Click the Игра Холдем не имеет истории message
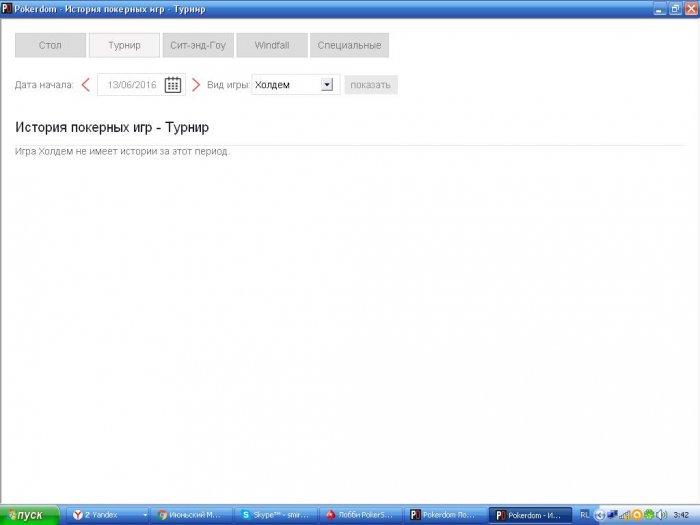Screen dimensions: 700x525 (122, 151)
